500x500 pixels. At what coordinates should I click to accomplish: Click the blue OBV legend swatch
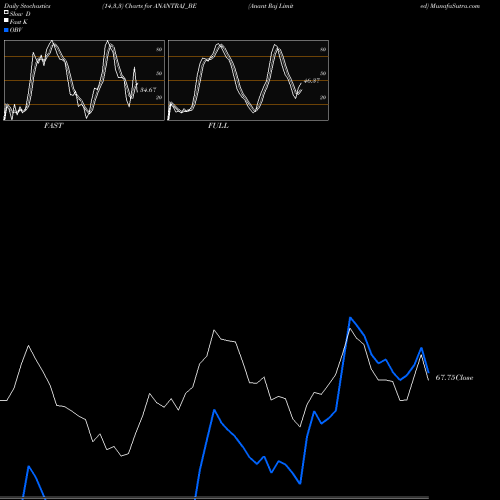coord(6,30)
